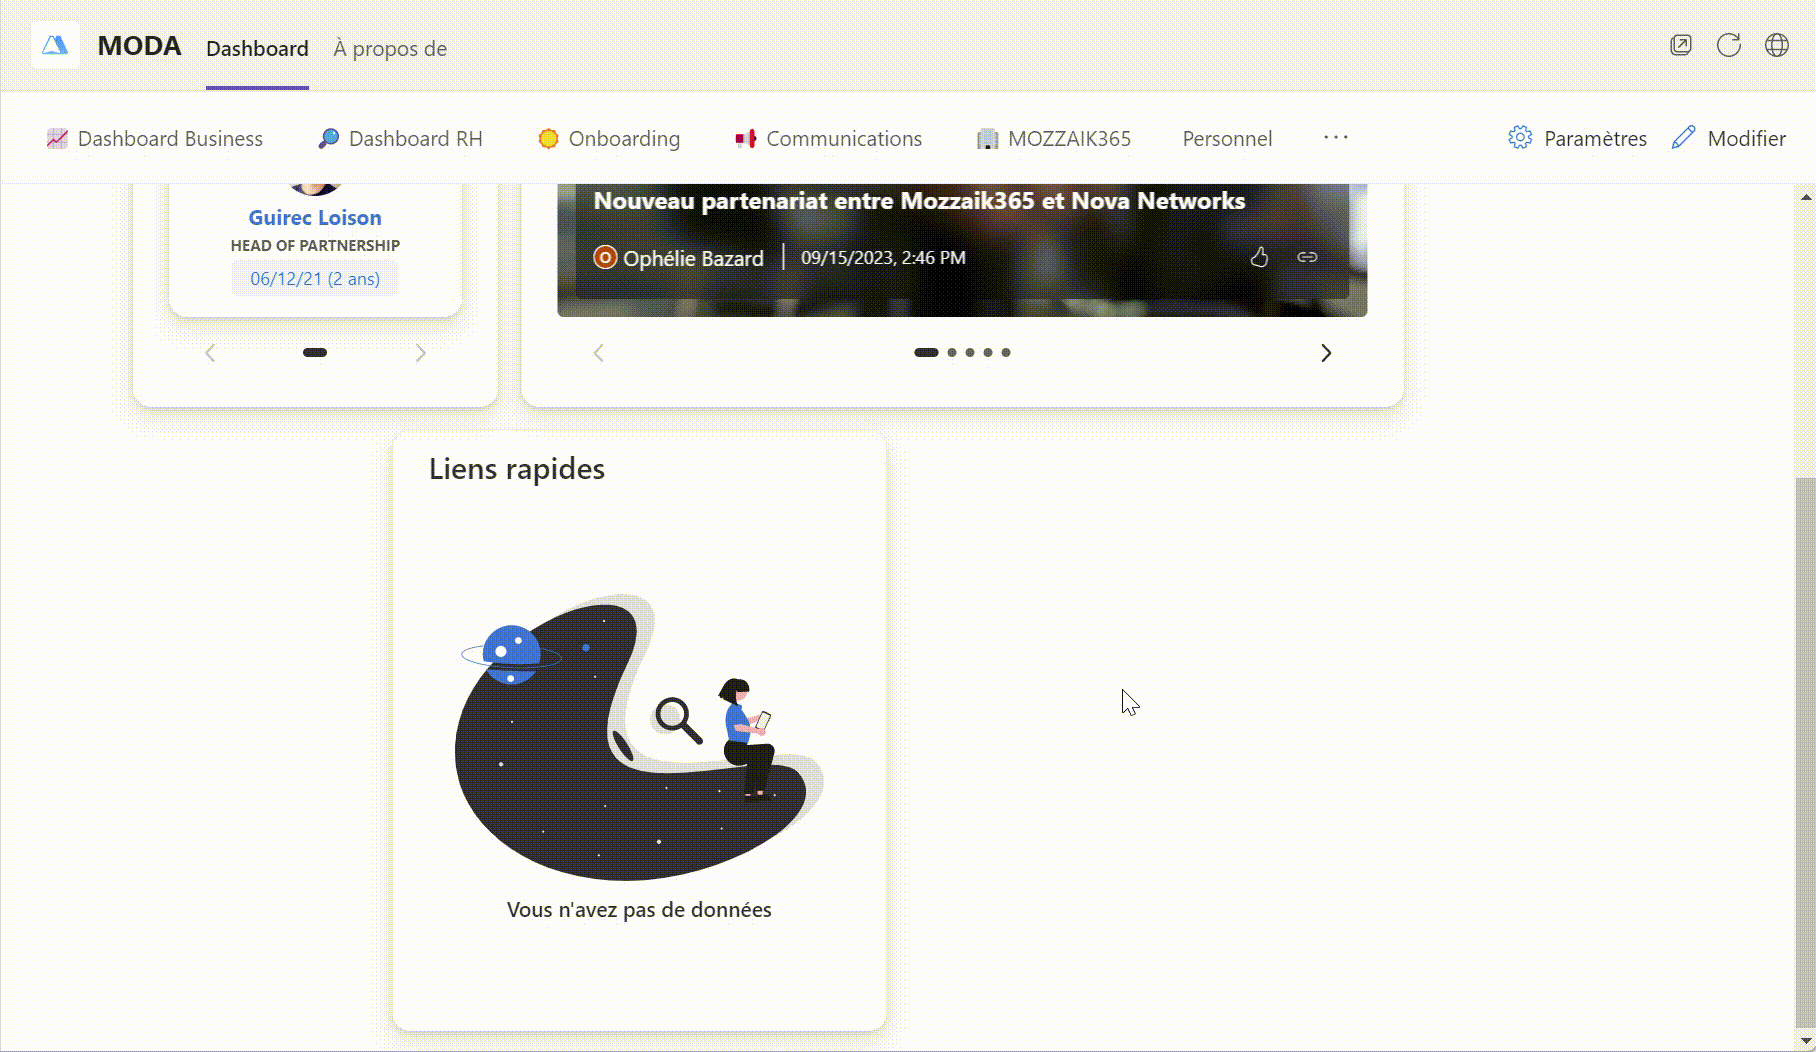Click the anniversary carousel indicator dash
Screen dimensions: 1816x1052
point(315,352)
